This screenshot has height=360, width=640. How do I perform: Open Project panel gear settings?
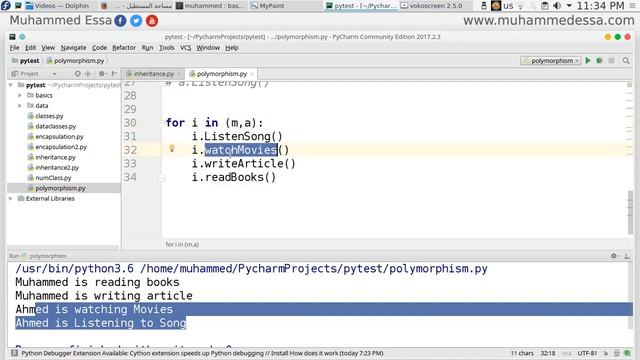[x=102, y=73]
